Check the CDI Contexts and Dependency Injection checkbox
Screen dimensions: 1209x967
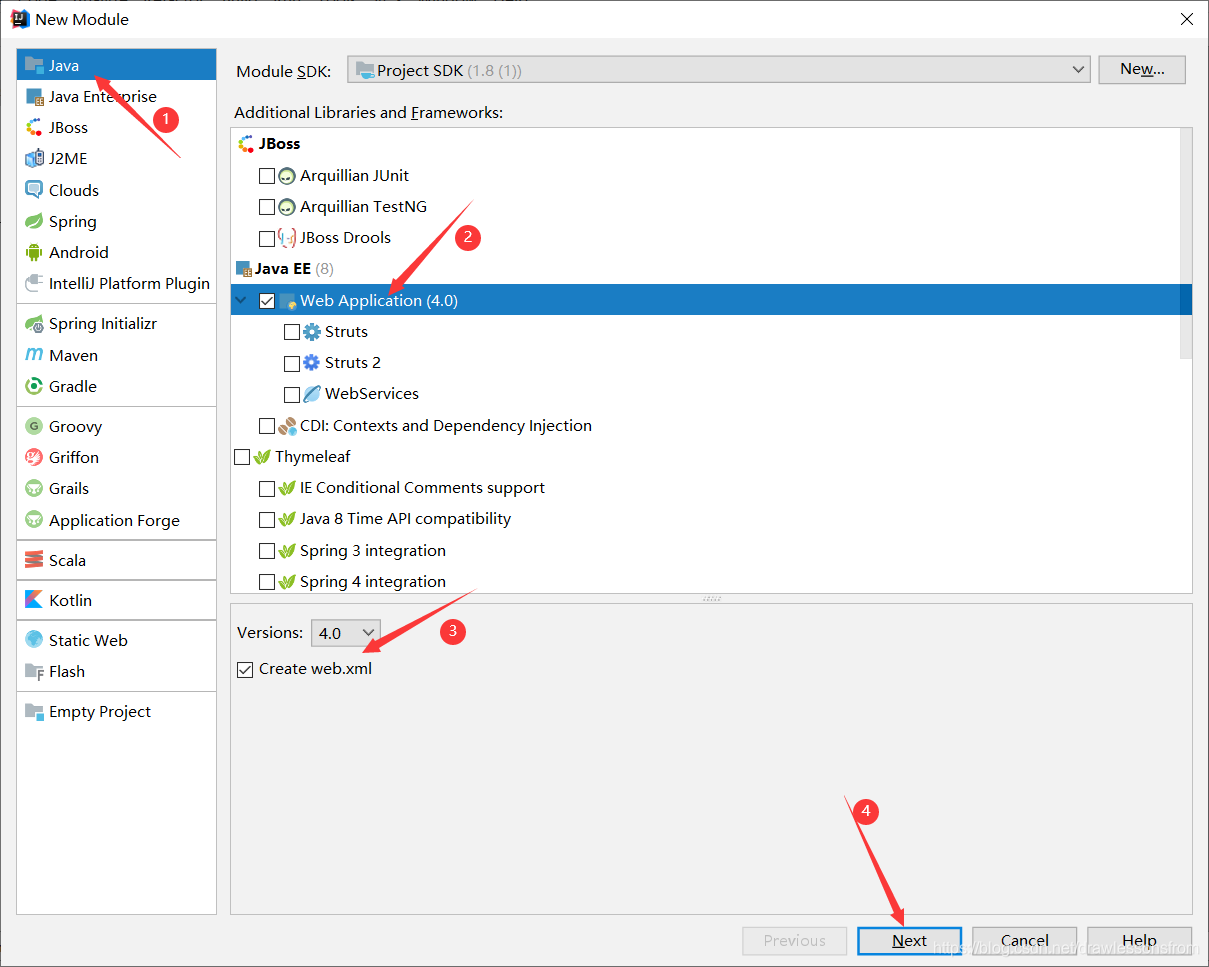tap(267, 425)
